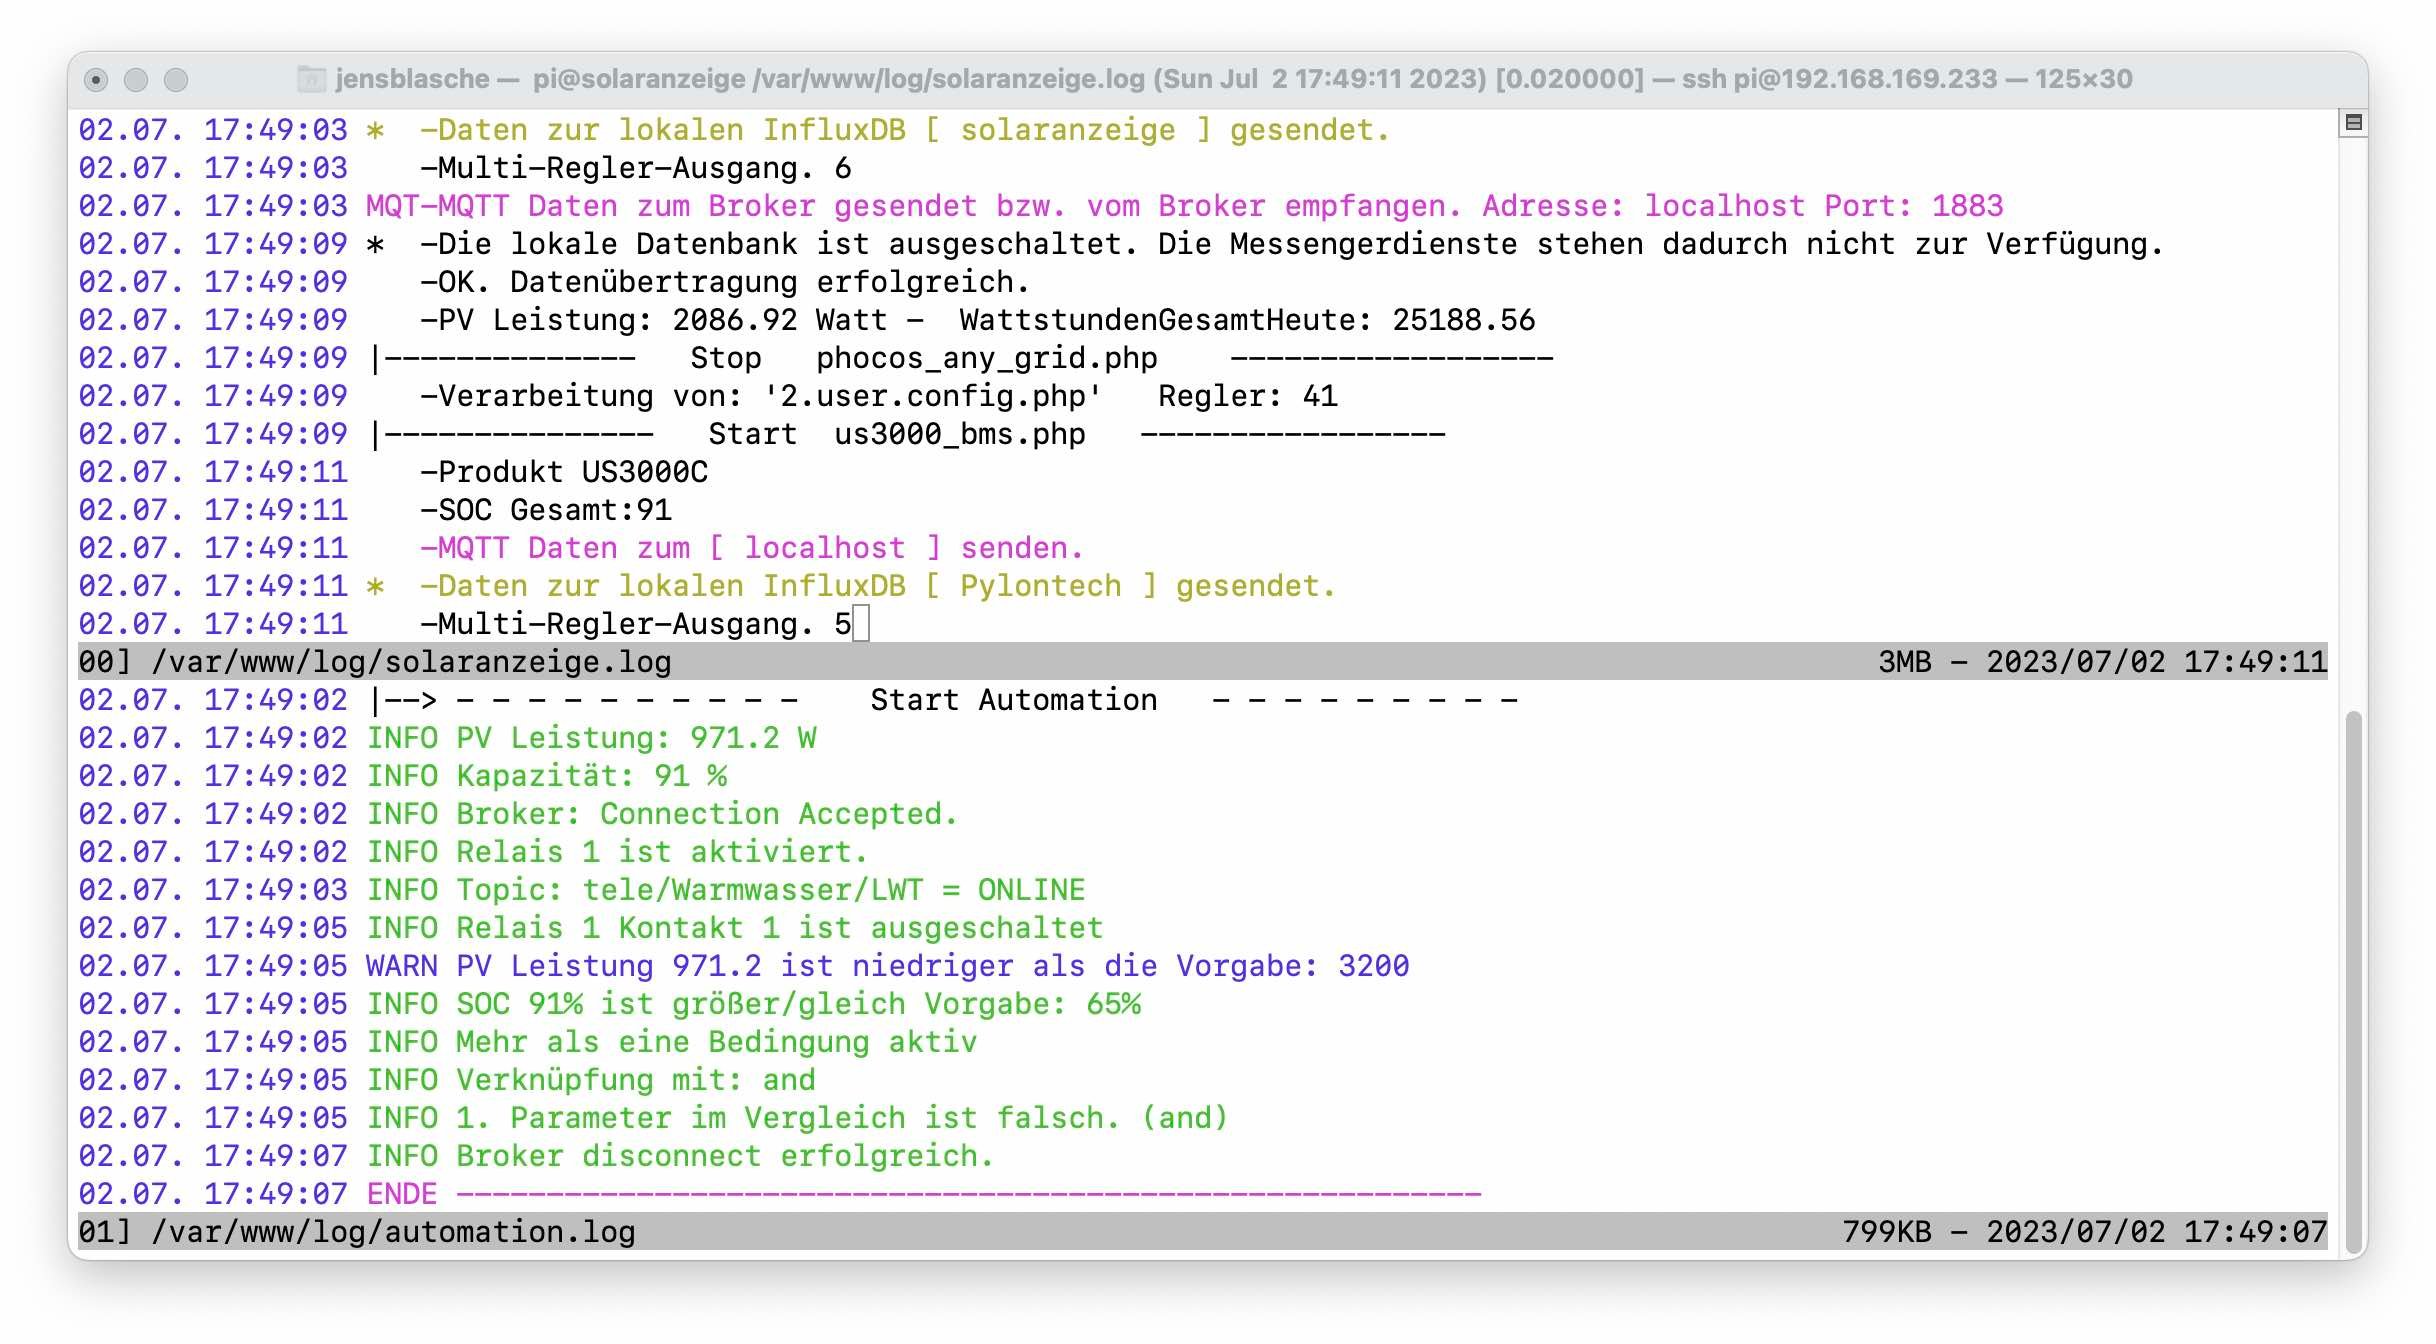This screenshot has width=2436, height=1344.
Task: Click the solaranzeige.log status bar
Action: 411,662
